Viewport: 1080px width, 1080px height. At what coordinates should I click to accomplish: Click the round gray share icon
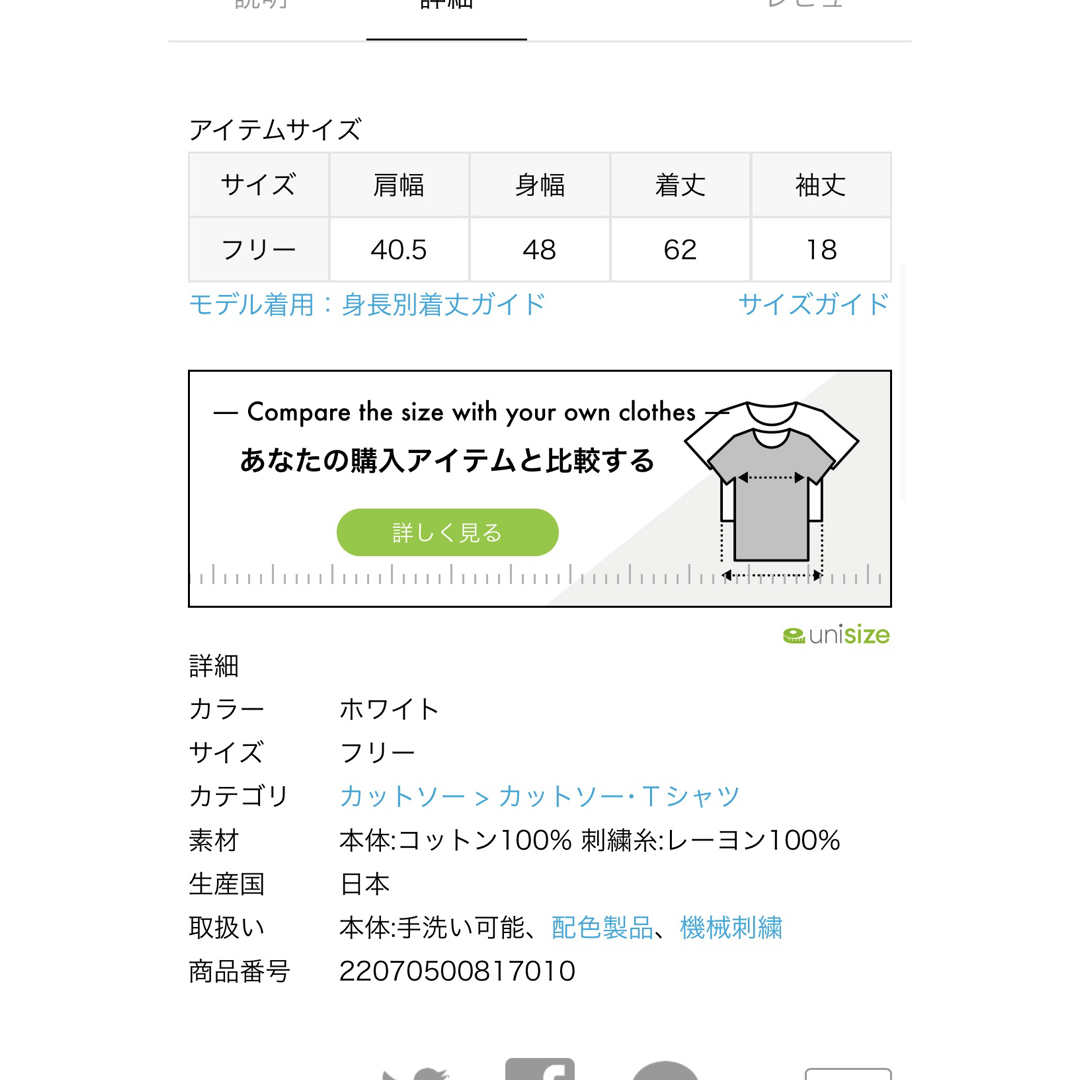pos(665,1070)
